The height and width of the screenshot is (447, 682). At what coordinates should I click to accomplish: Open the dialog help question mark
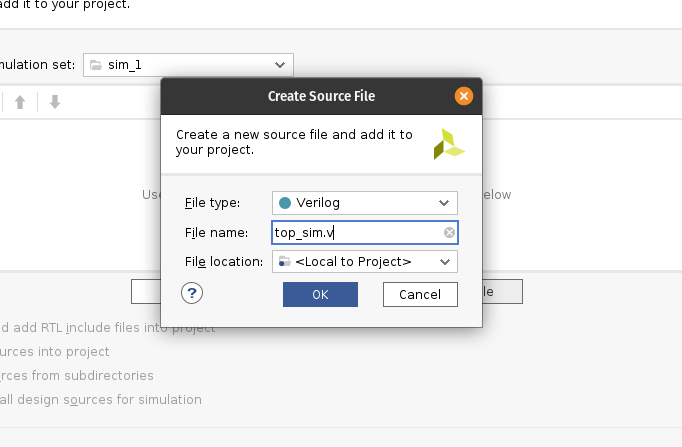[x=192, y=293]
